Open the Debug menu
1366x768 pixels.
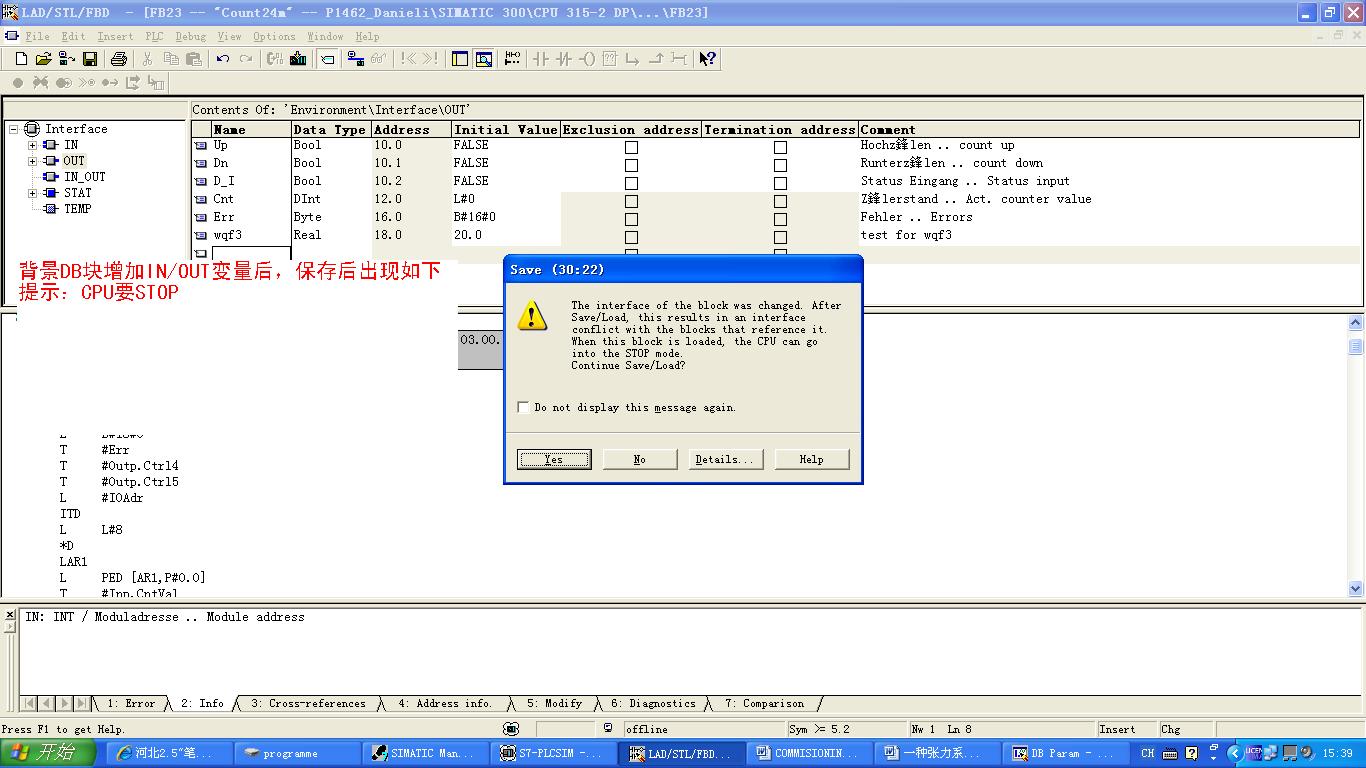tap(191, 36)
